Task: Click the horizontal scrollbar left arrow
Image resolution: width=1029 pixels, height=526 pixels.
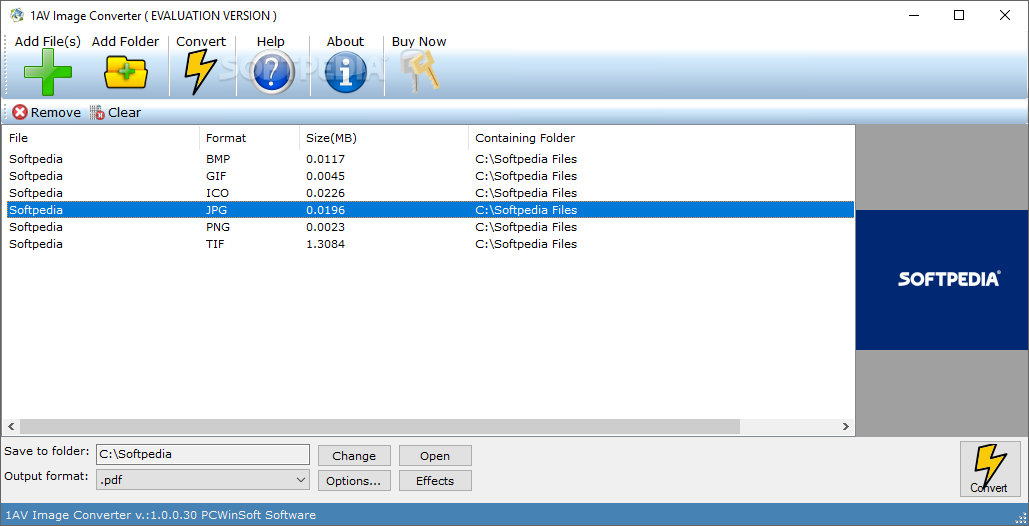Action: [10, 426]
